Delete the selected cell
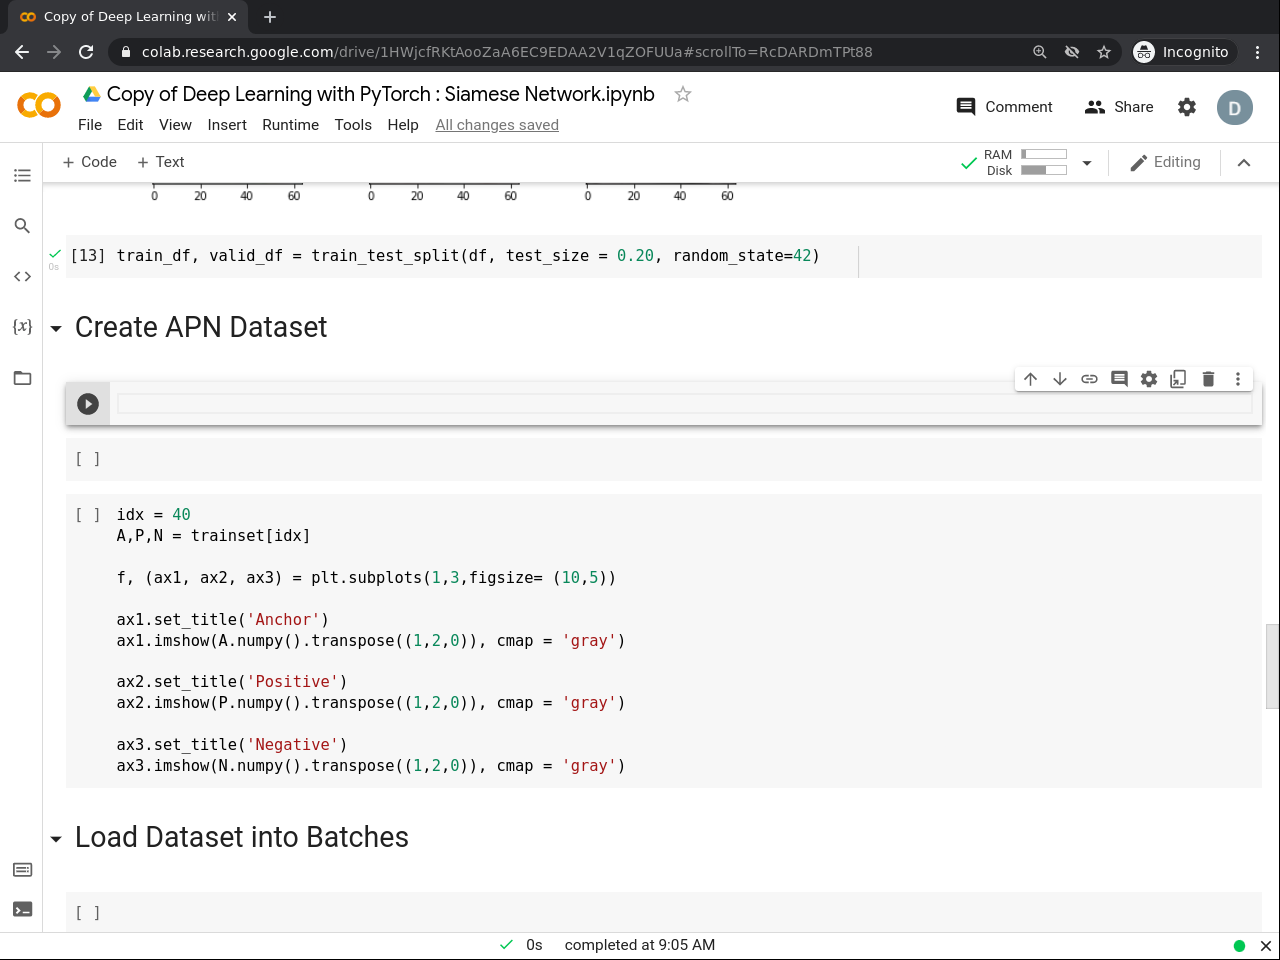The width and height of the screenshot is (1280, 960). tap(1208, 379)
